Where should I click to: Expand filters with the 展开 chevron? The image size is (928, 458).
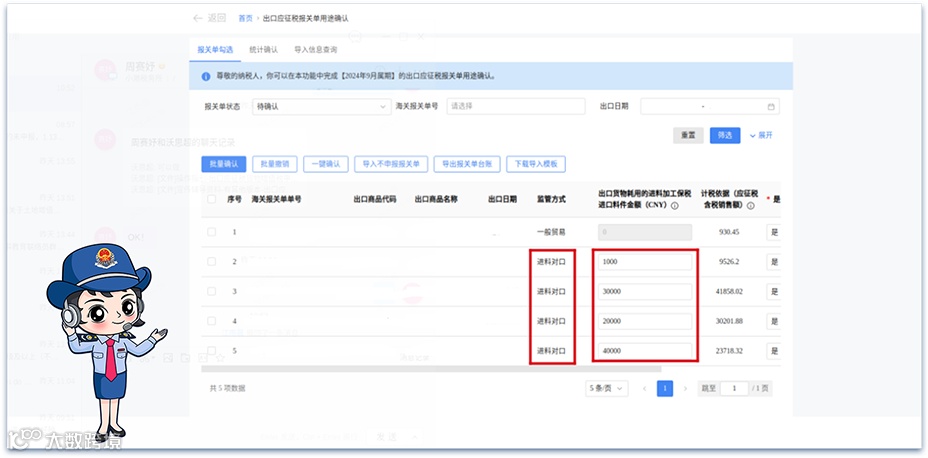(761, 136)
